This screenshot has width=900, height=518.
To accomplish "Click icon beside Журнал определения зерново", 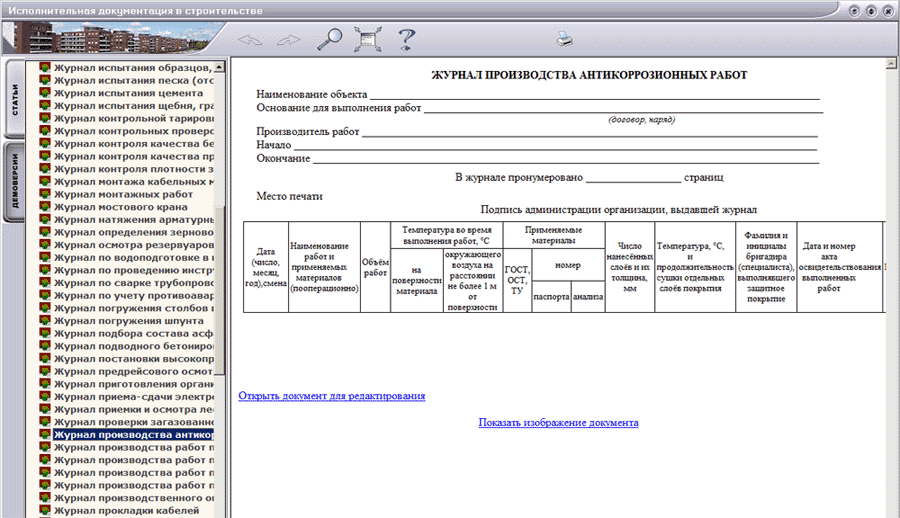I will pos(45,231).
